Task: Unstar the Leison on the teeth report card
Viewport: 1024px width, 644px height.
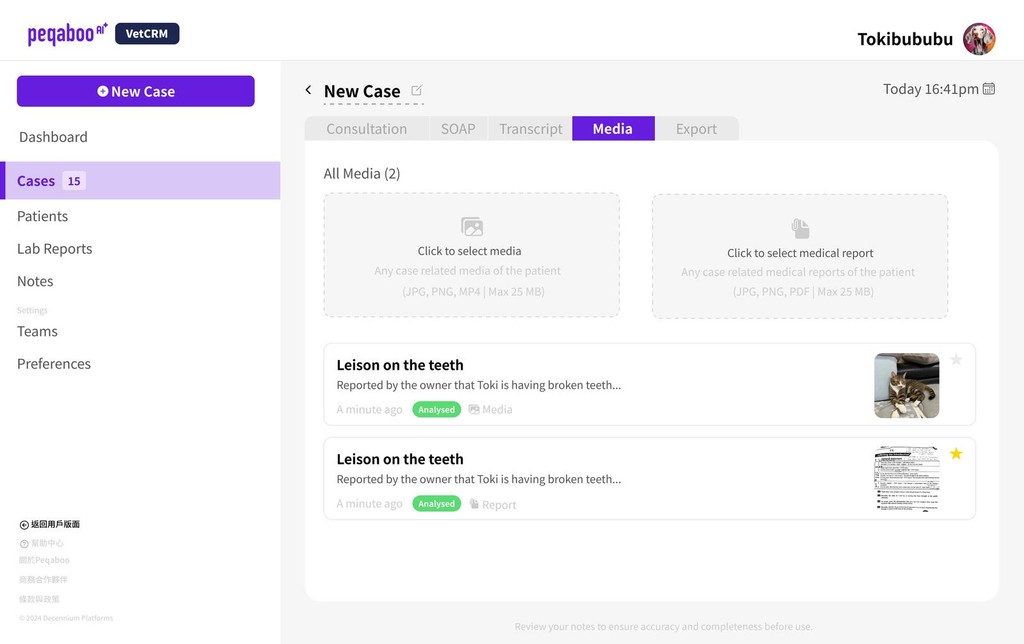Action: point(956,453)
